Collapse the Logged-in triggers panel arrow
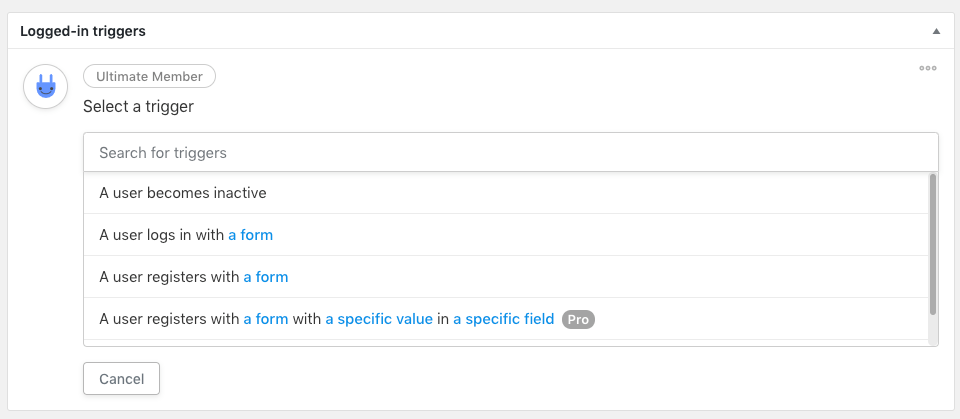 pos(936,31)
